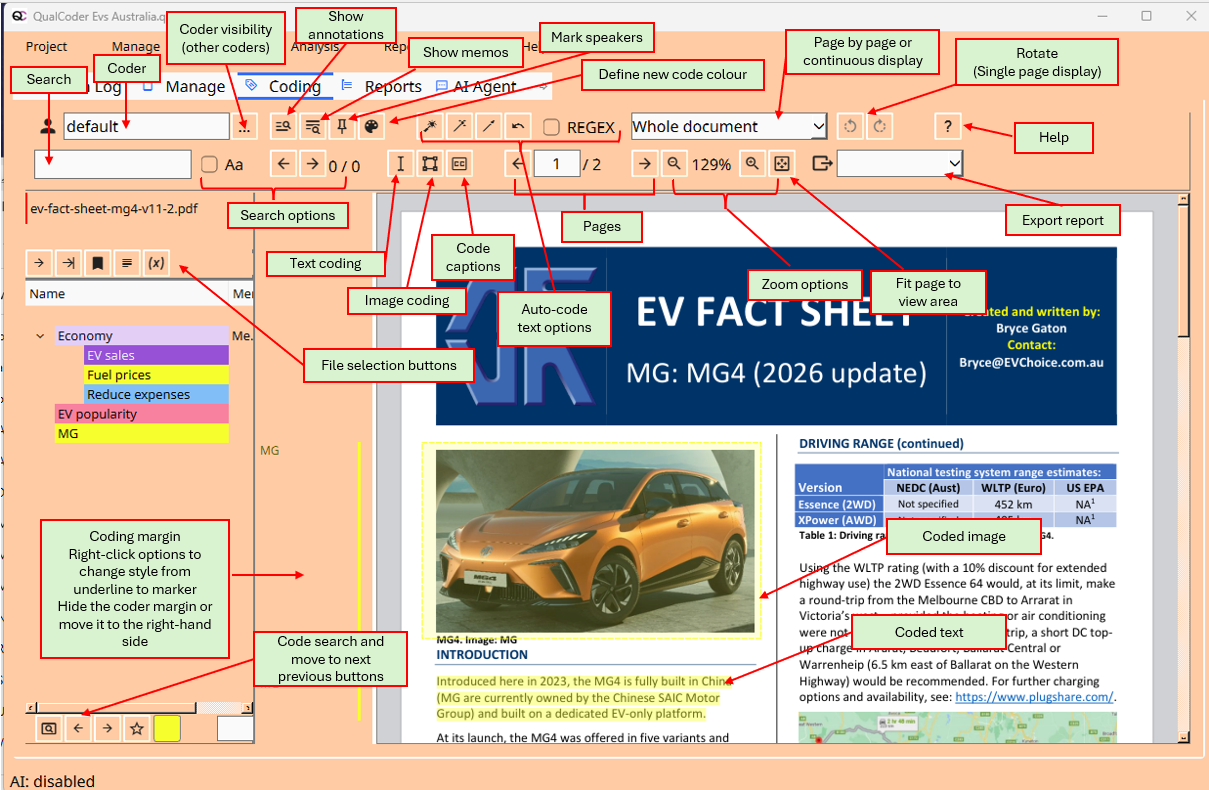Click the third auto-code wand icon

point(488,126)
